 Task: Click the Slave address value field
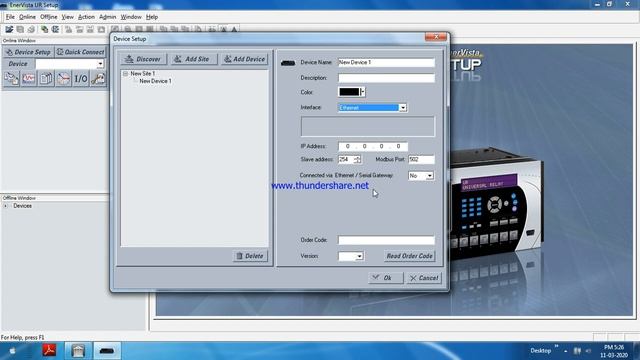click(346, 159)
